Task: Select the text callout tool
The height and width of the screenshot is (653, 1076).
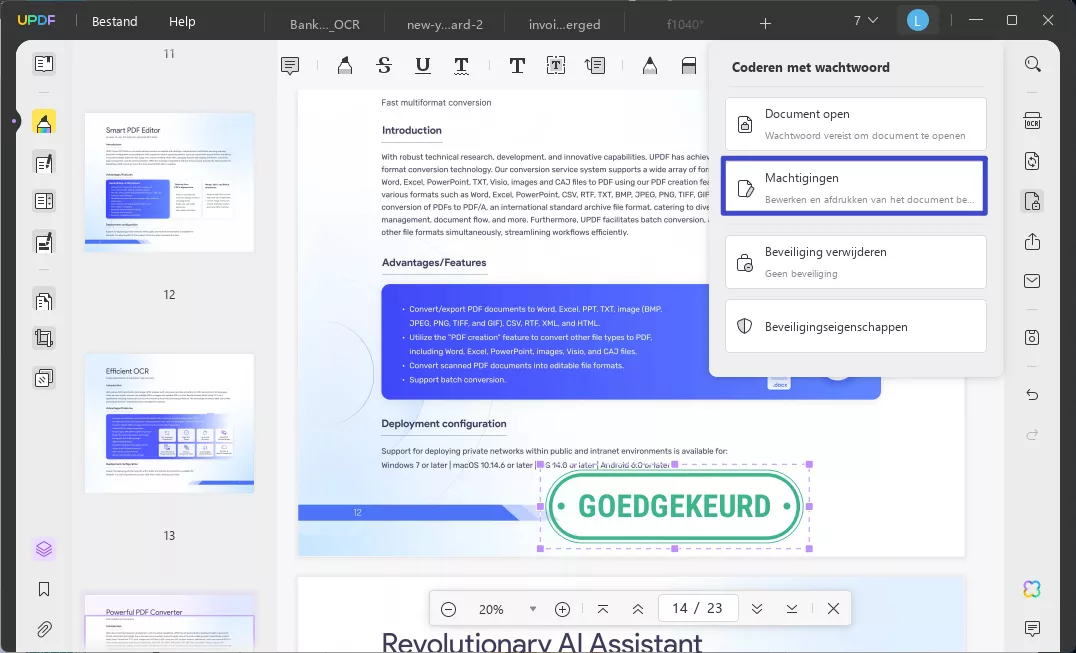Action: tap(594, 66)
